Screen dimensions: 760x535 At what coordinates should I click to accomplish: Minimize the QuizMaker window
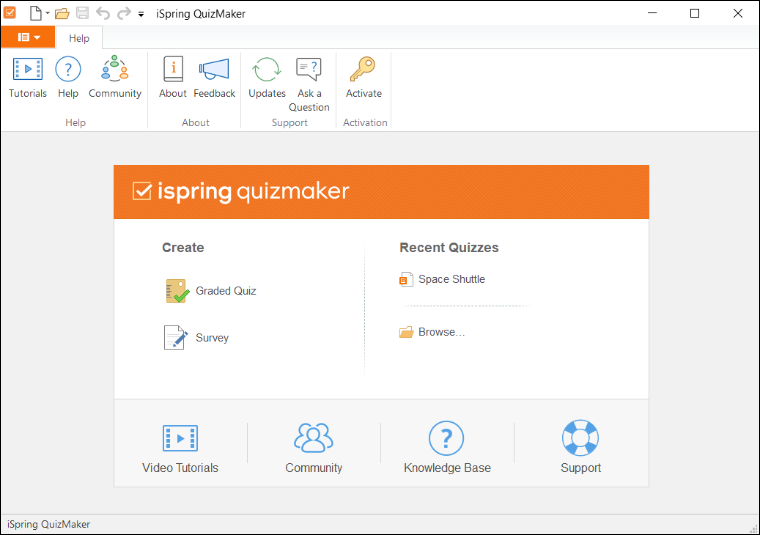click(x=652, y=14)
